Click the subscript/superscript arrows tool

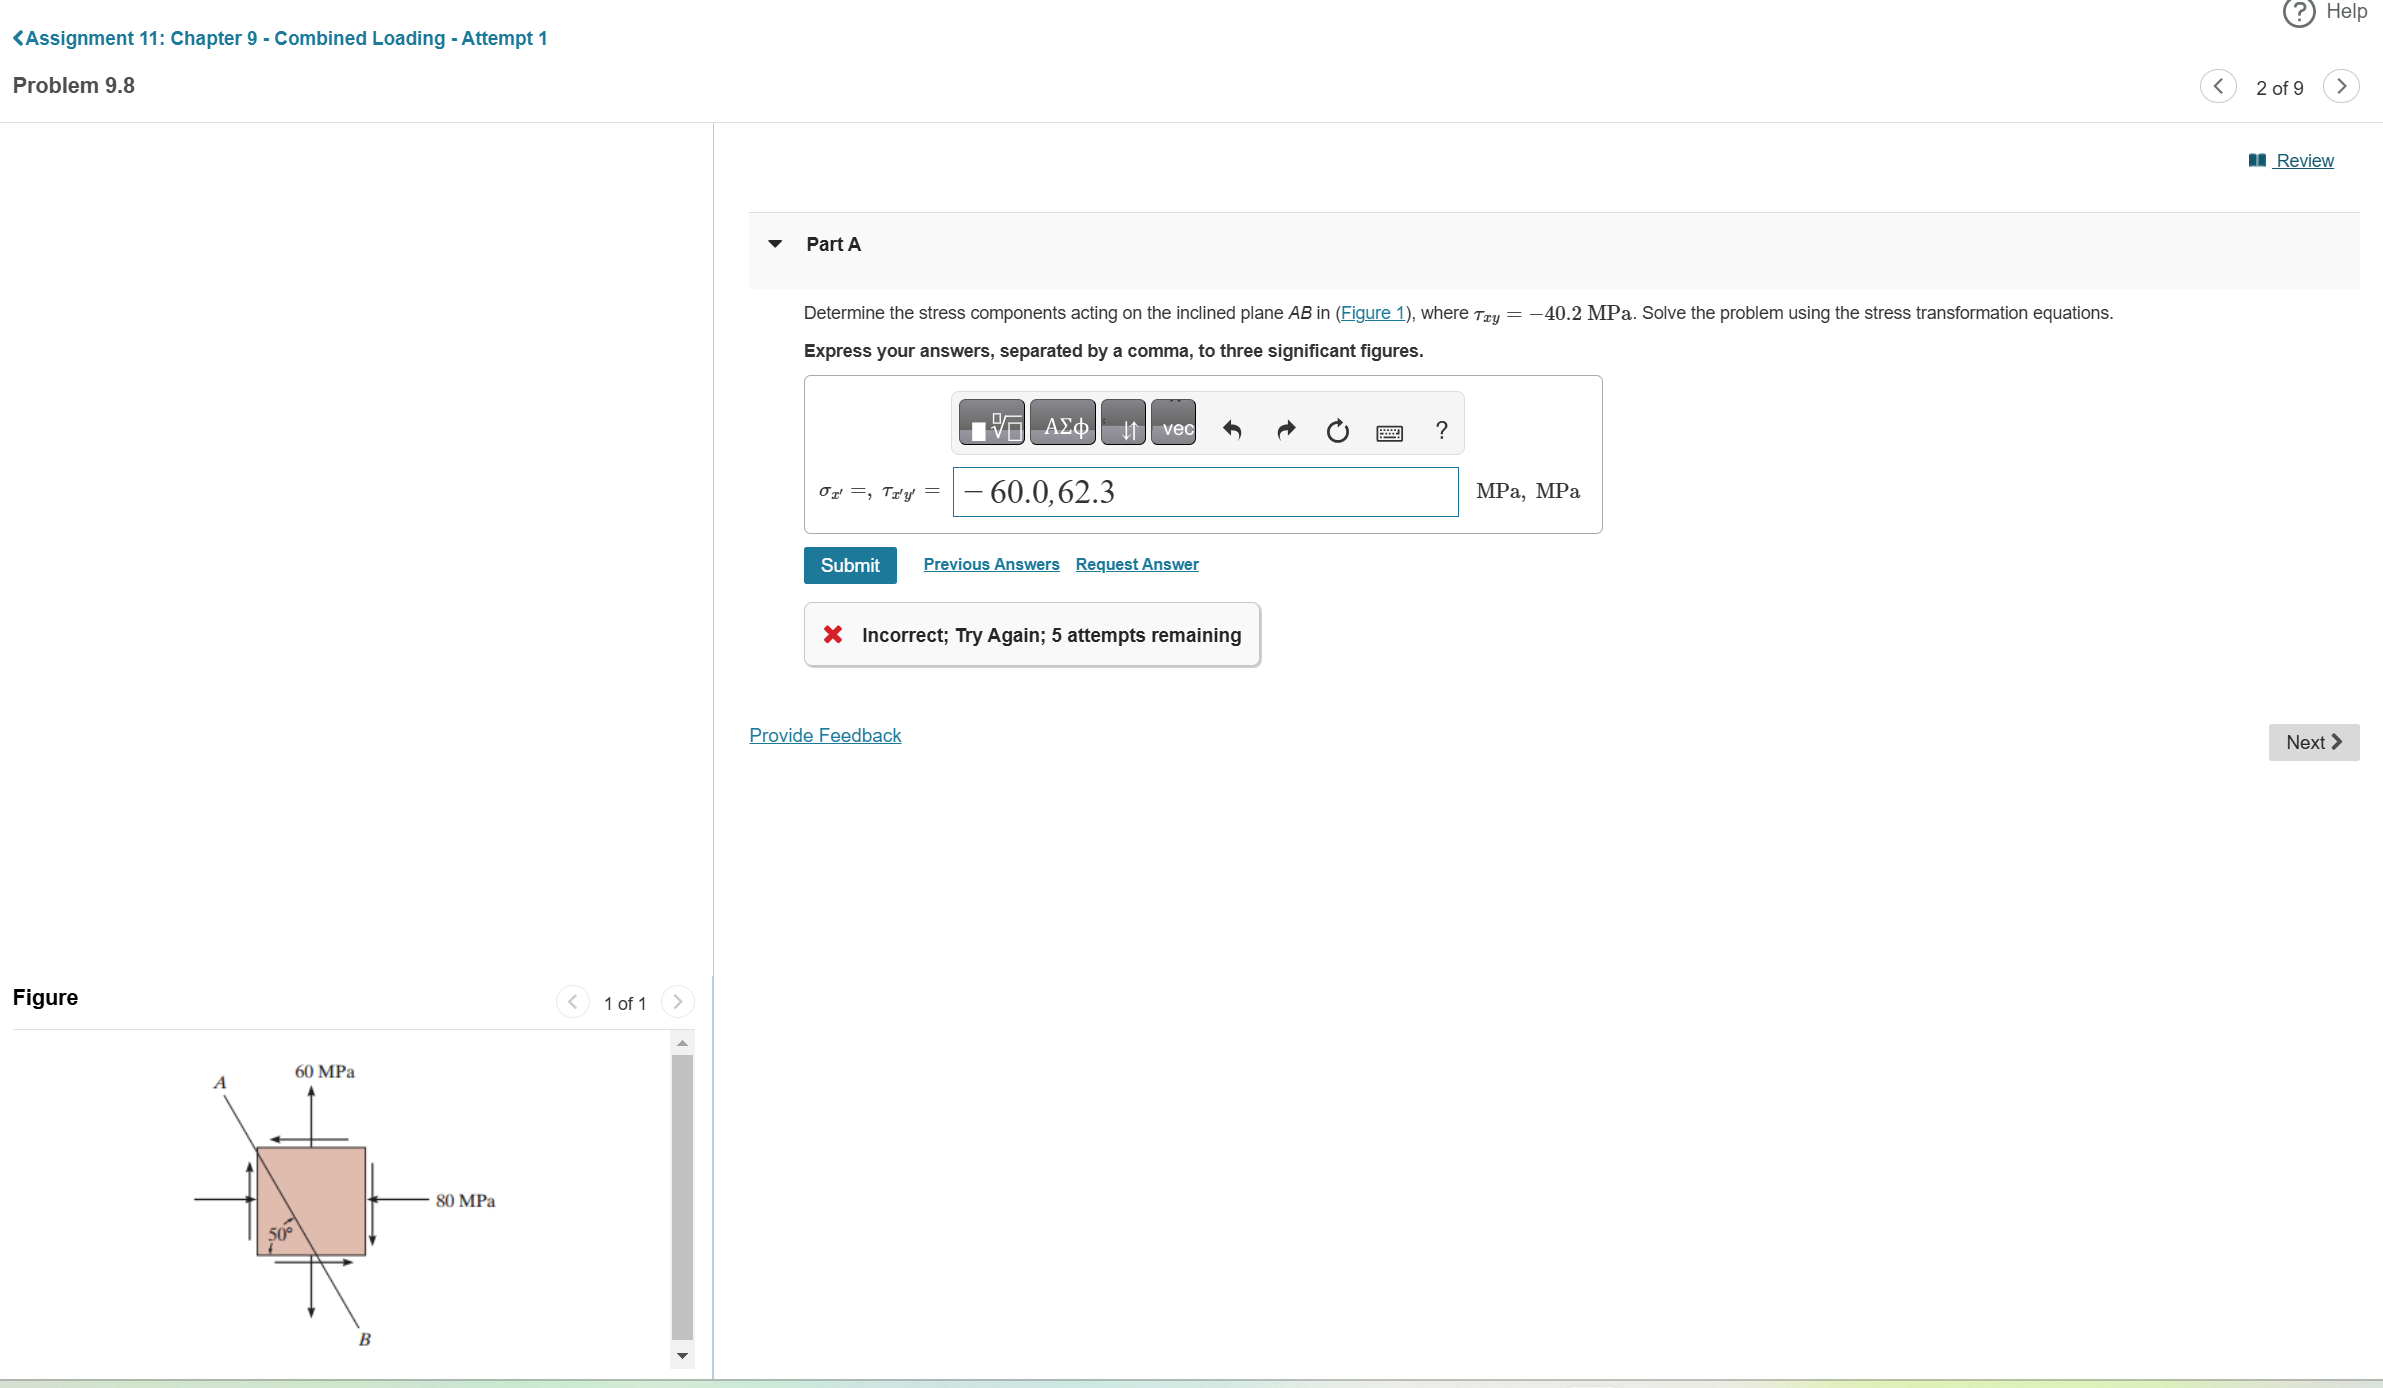1123,422
